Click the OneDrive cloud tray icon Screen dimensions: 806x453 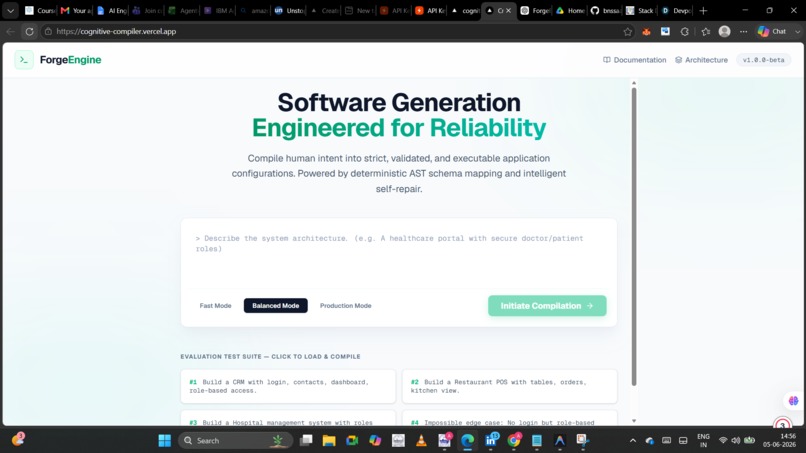coord(650,441)
